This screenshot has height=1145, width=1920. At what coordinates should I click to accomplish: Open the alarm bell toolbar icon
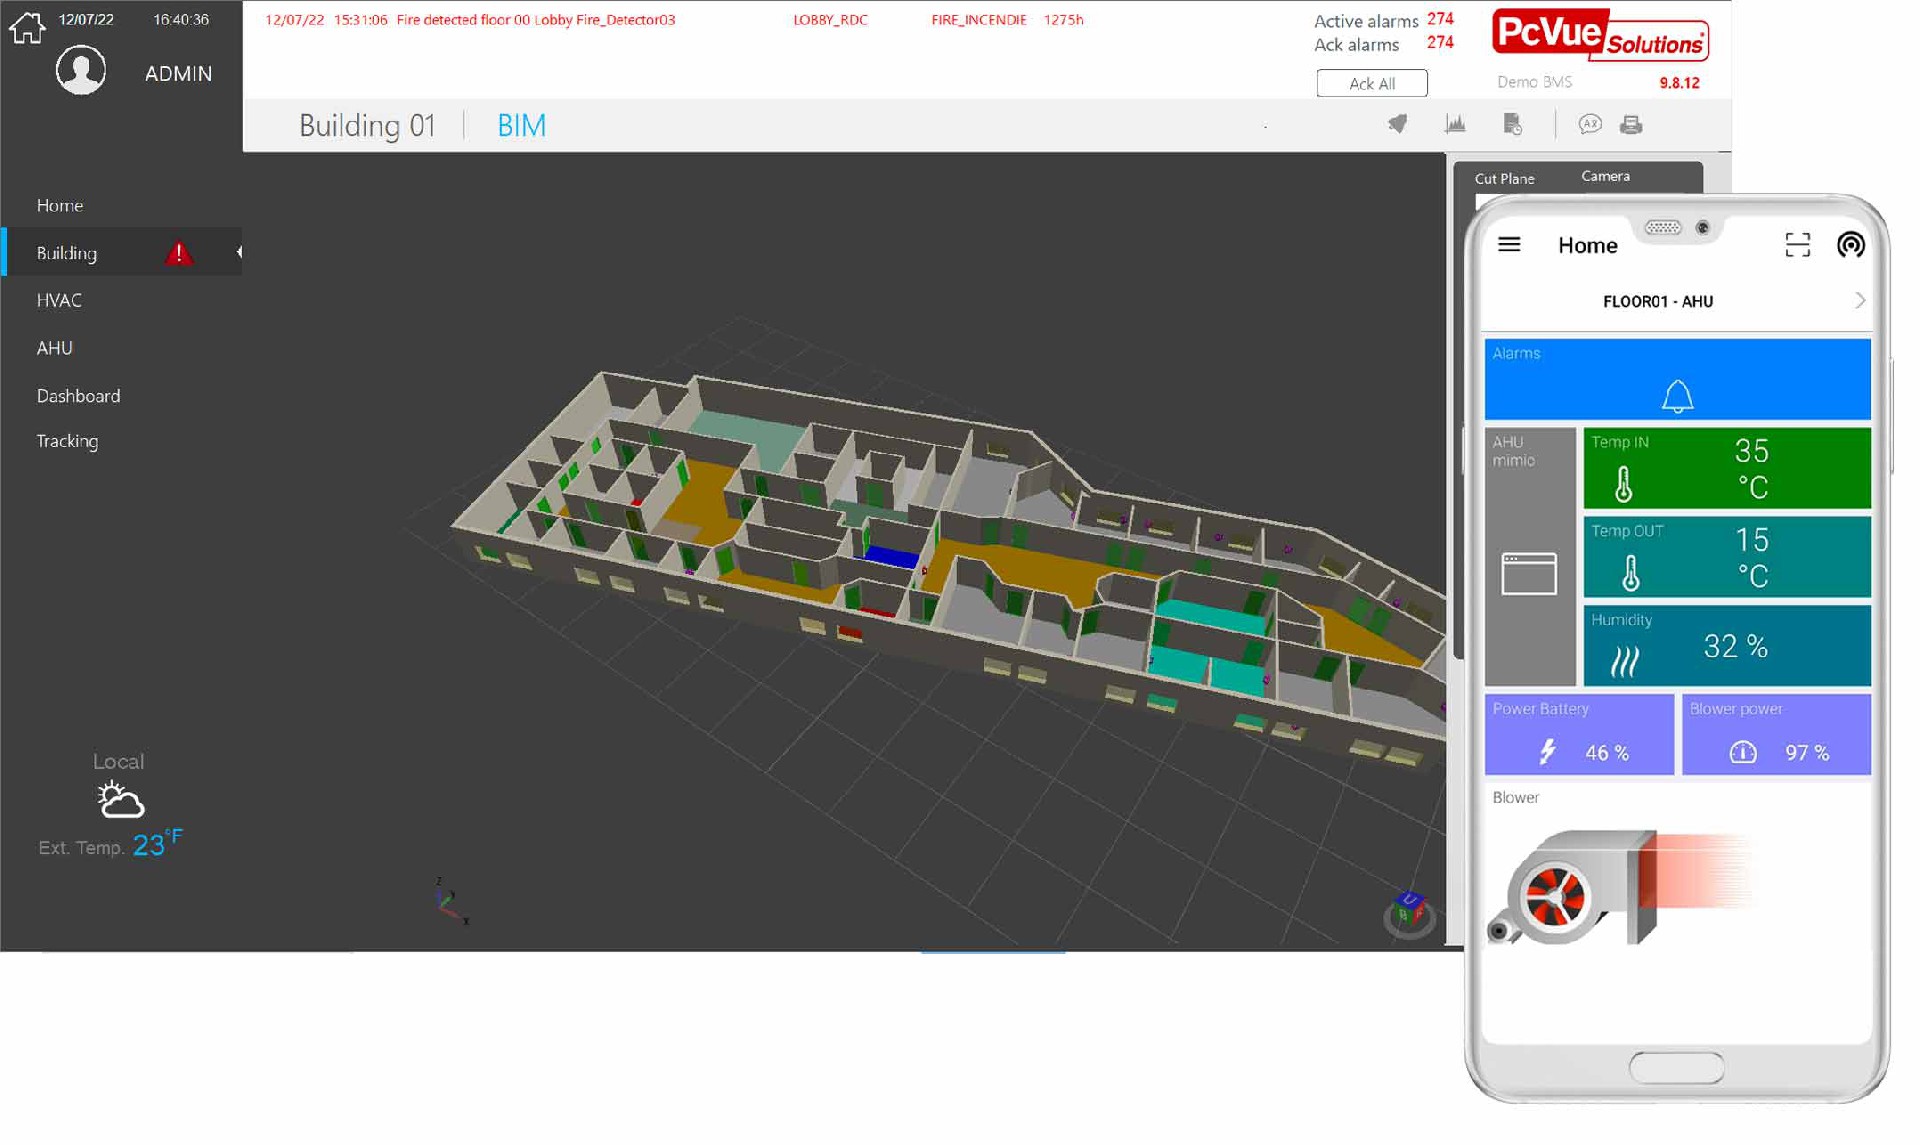pyautogui.click(x=1397, y=124)
